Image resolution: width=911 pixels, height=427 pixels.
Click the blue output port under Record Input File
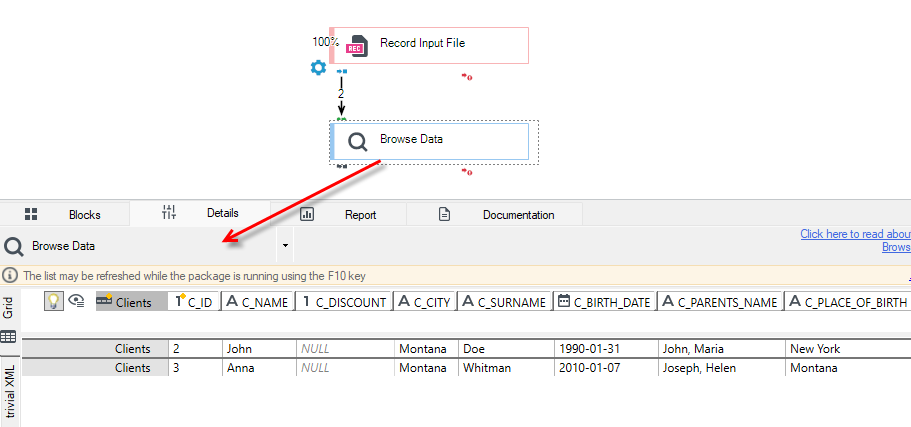342,72
